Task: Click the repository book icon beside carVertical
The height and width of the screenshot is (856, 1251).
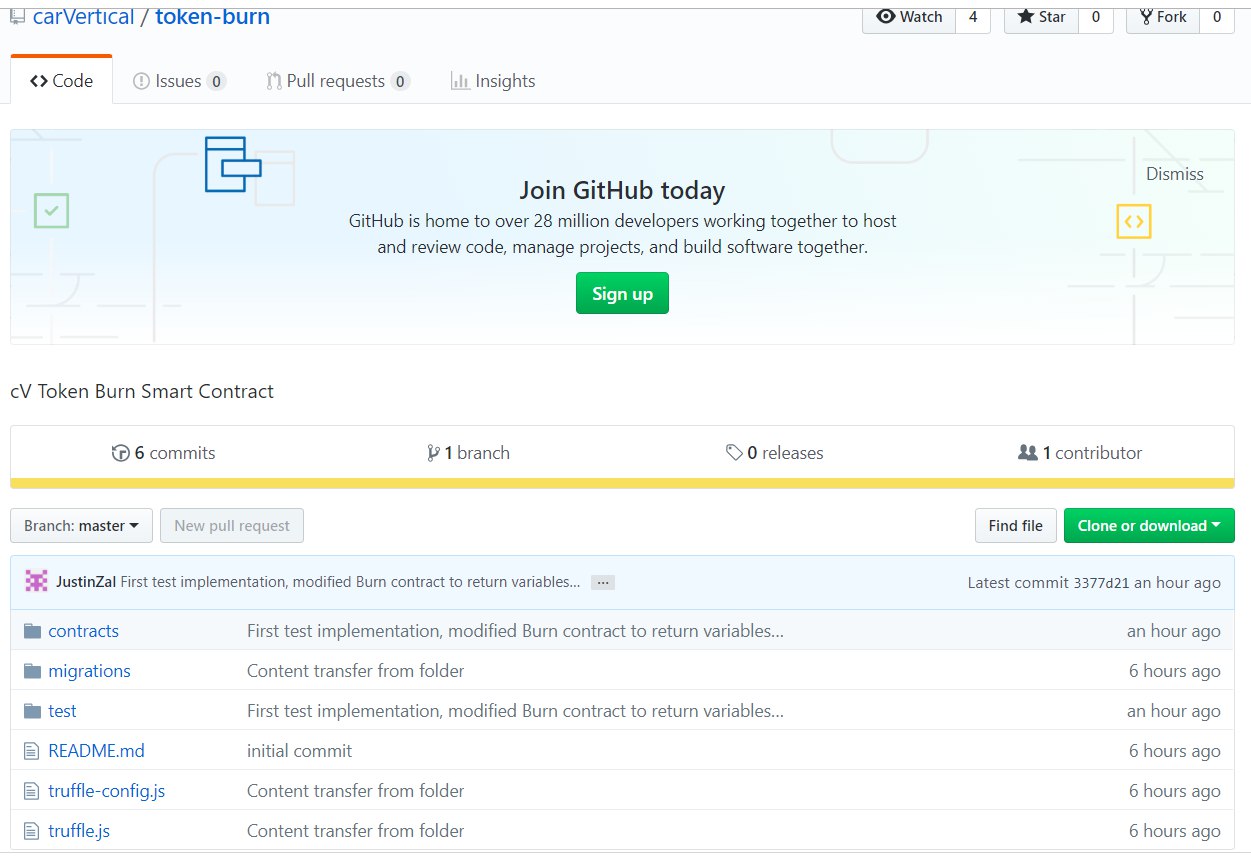Action: [17, 16]
